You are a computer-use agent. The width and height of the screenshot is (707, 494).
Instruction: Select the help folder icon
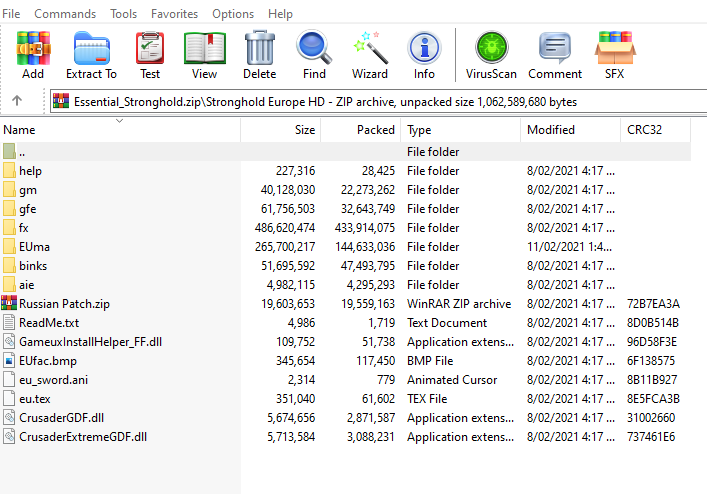pyautogui.click(x=9, y=171)
